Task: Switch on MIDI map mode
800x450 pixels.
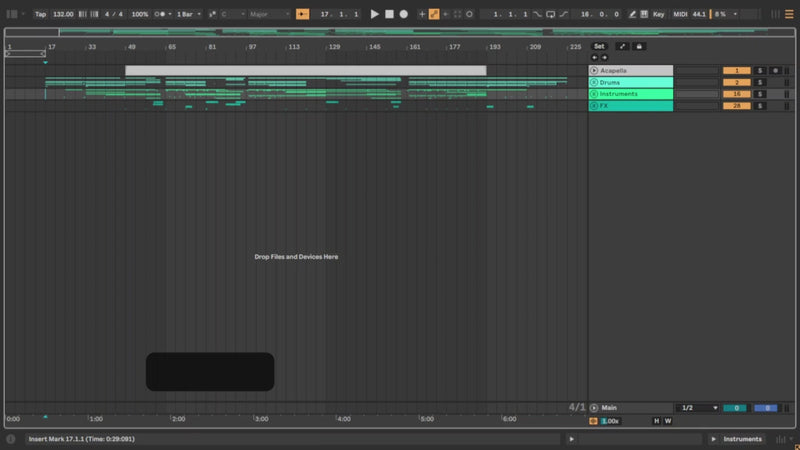Action: point(682,14)
